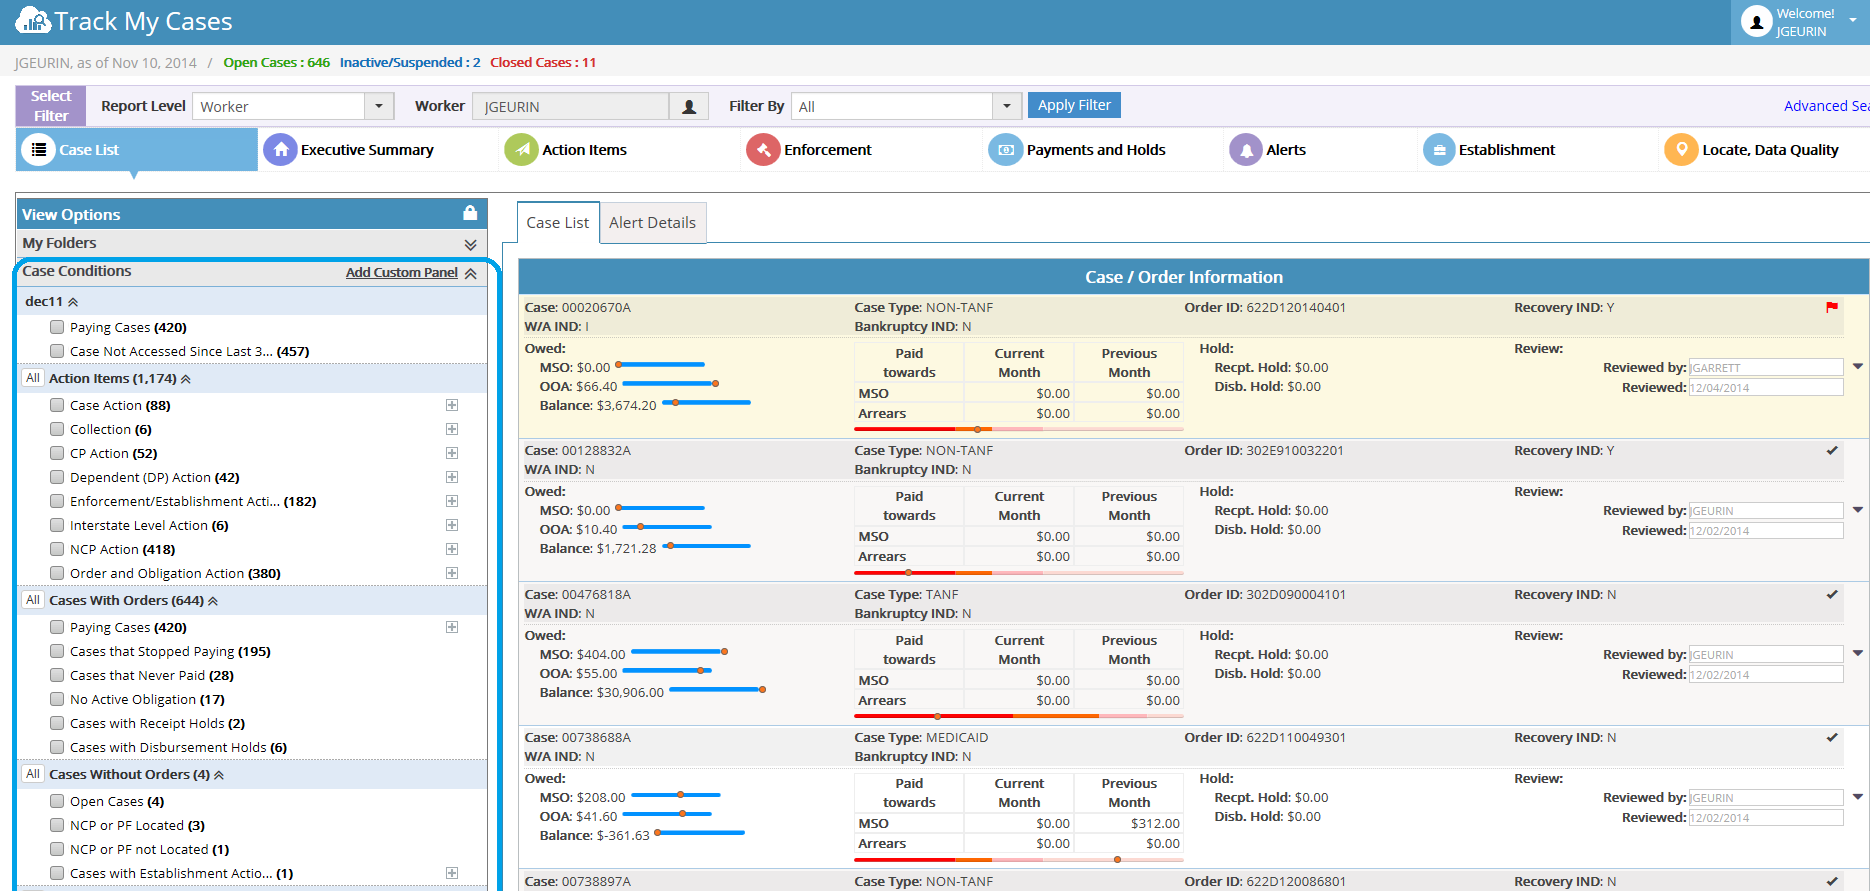1870x891 pixels.
Task: Click OOA slider for case 00128832A
Action: point(667,526)
